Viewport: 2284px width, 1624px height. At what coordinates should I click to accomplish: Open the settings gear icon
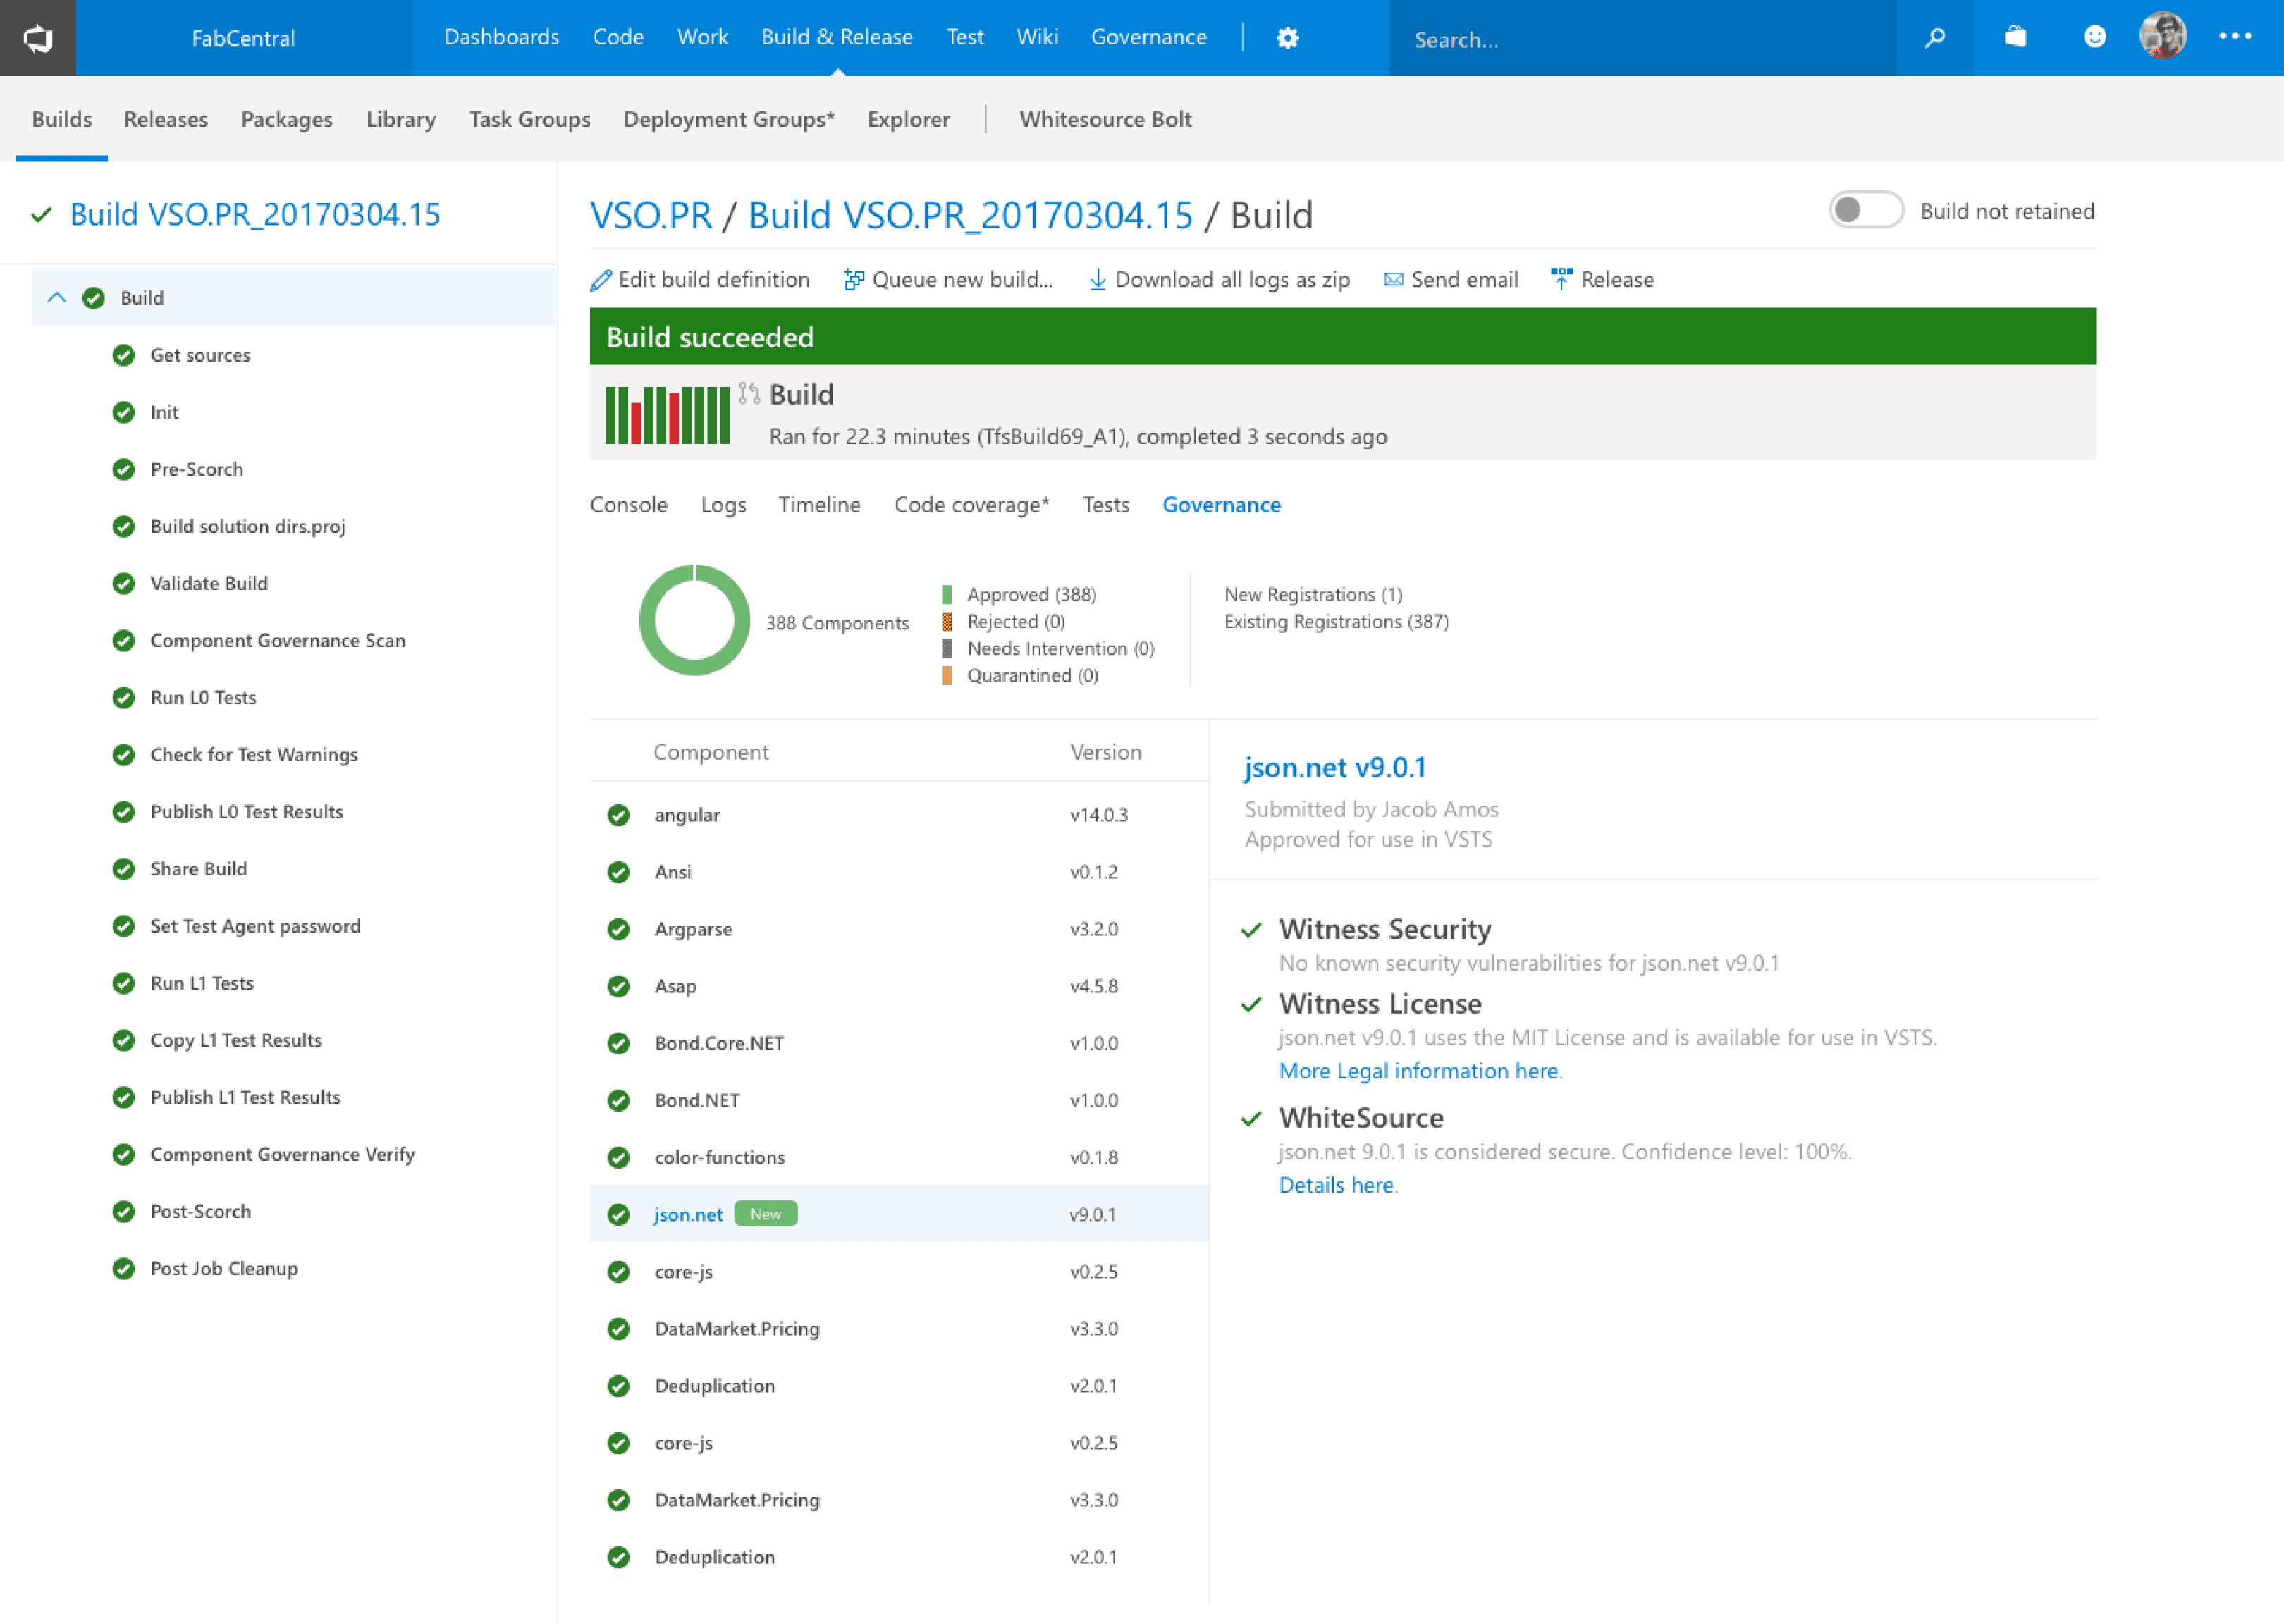[x=1288, y=38]
